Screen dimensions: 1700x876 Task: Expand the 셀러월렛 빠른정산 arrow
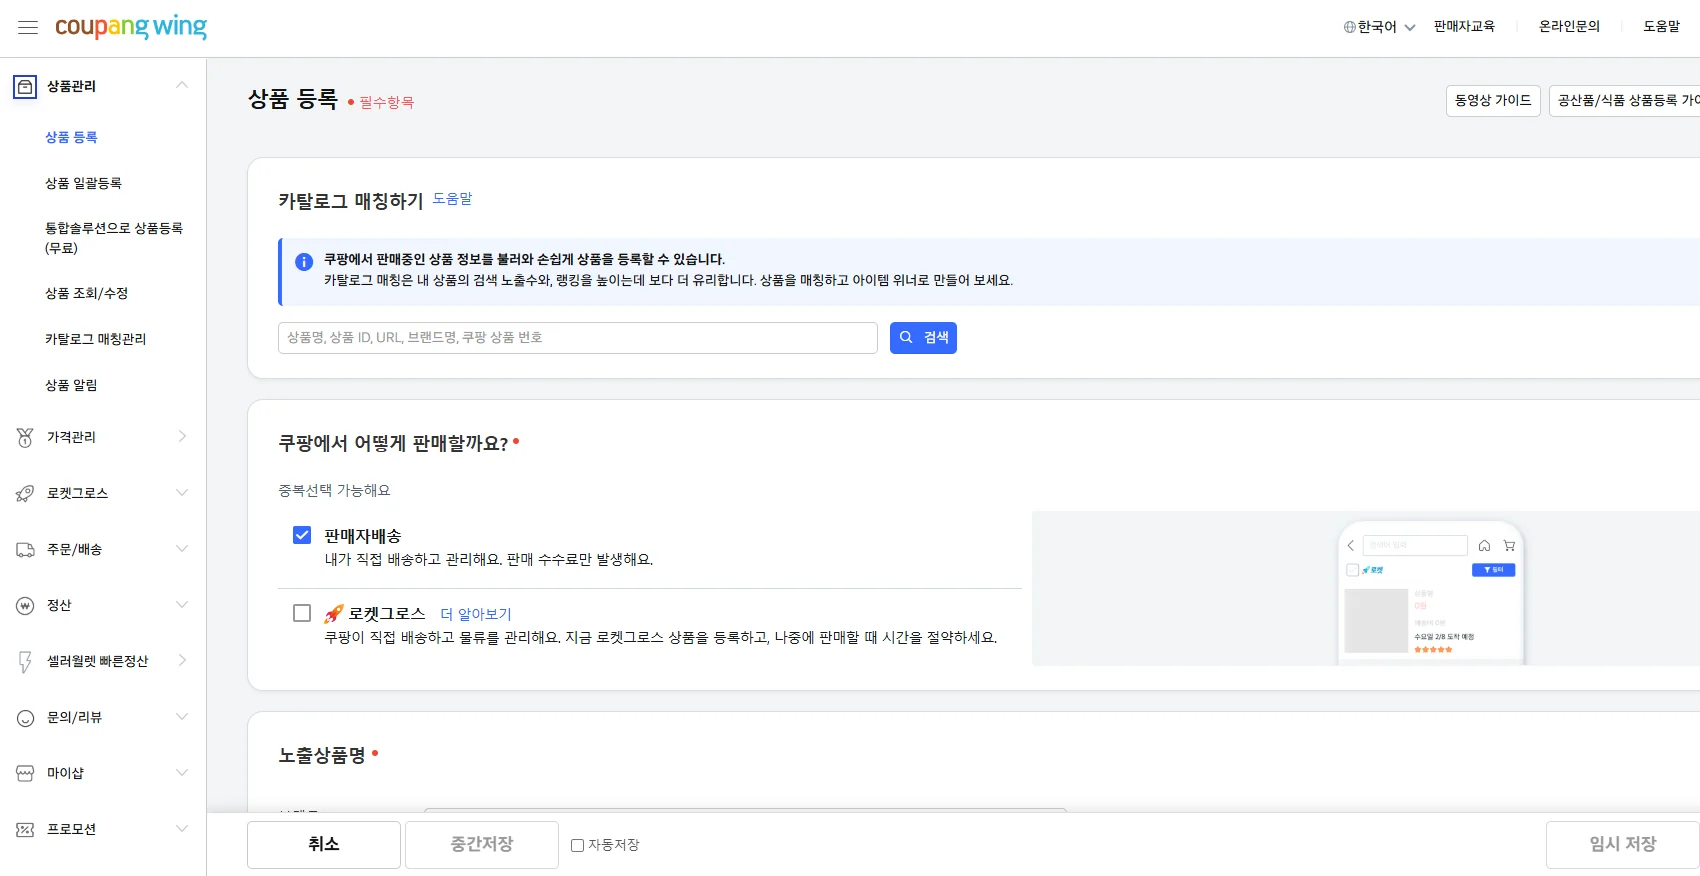coord(182,660)
